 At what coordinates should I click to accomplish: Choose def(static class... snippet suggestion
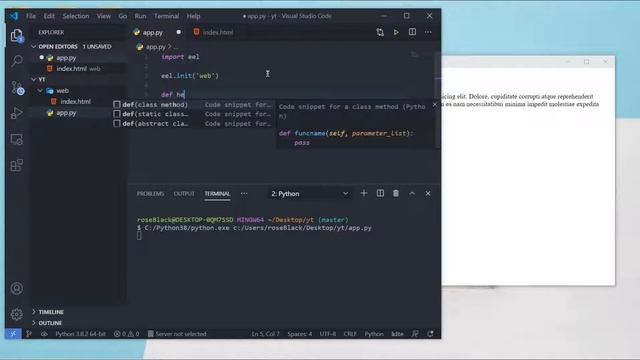point(193,114)
